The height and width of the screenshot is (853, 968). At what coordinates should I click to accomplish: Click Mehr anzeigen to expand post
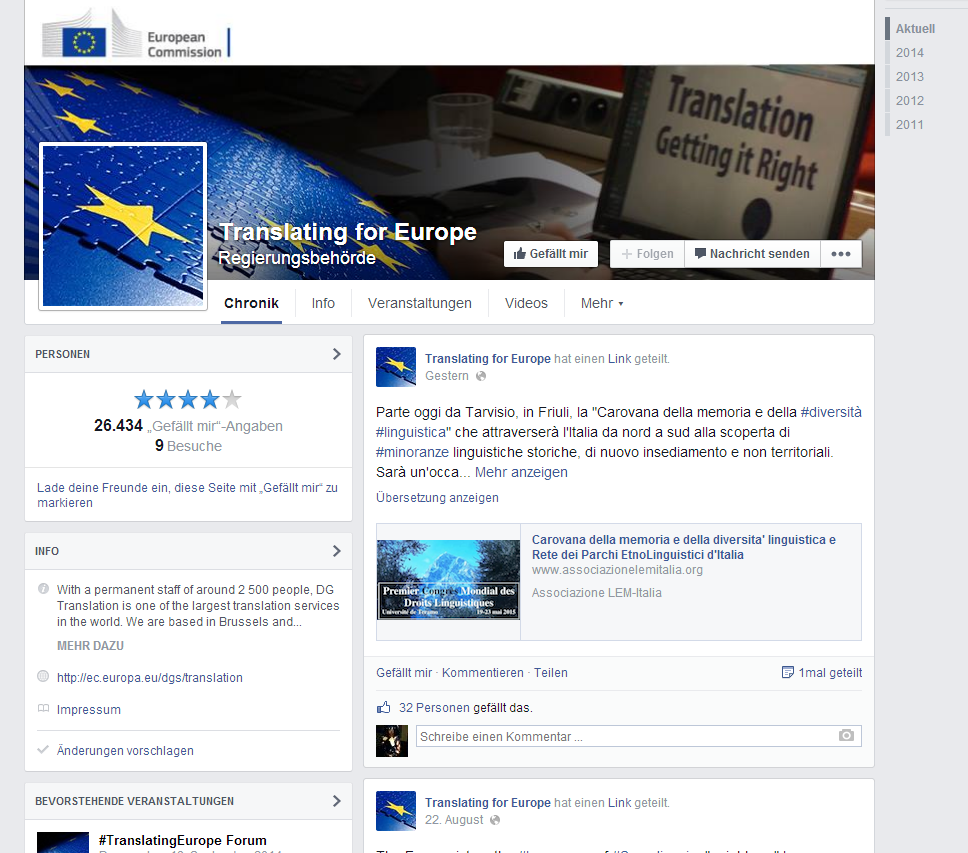point(521,472)
